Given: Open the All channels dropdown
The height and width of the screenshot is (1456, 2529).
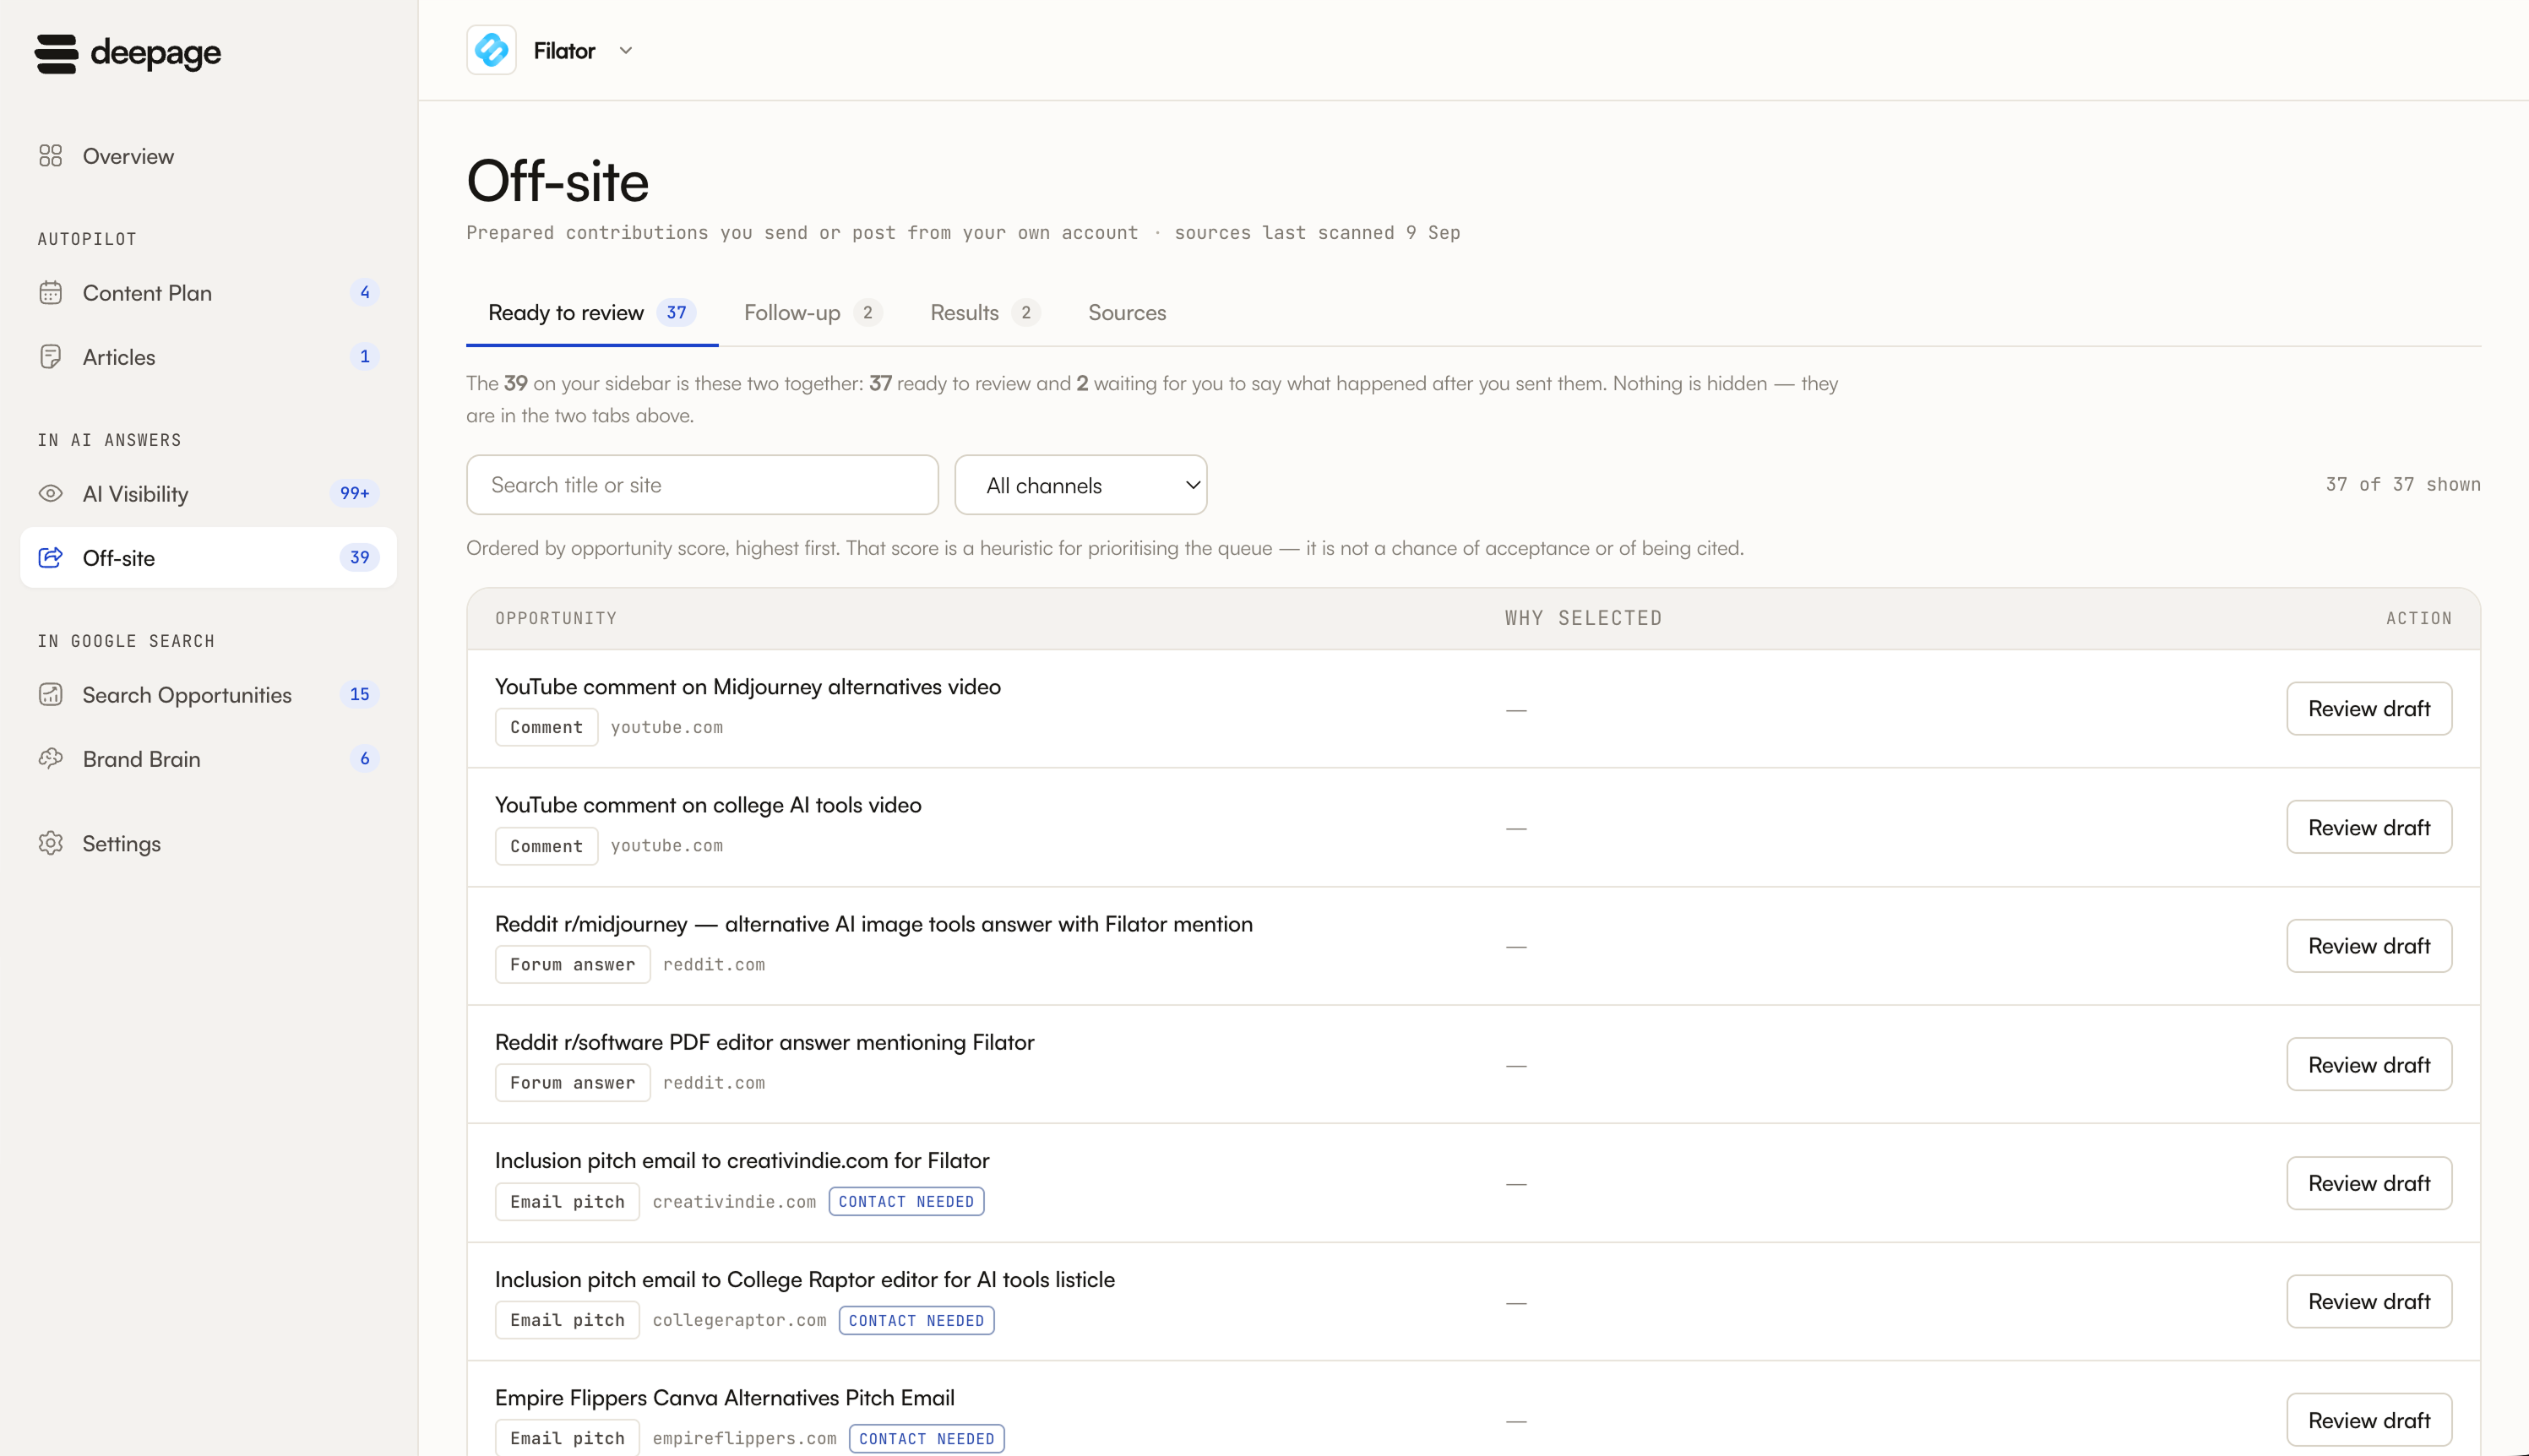Looking at the screenshot, I should [1081, 485].
